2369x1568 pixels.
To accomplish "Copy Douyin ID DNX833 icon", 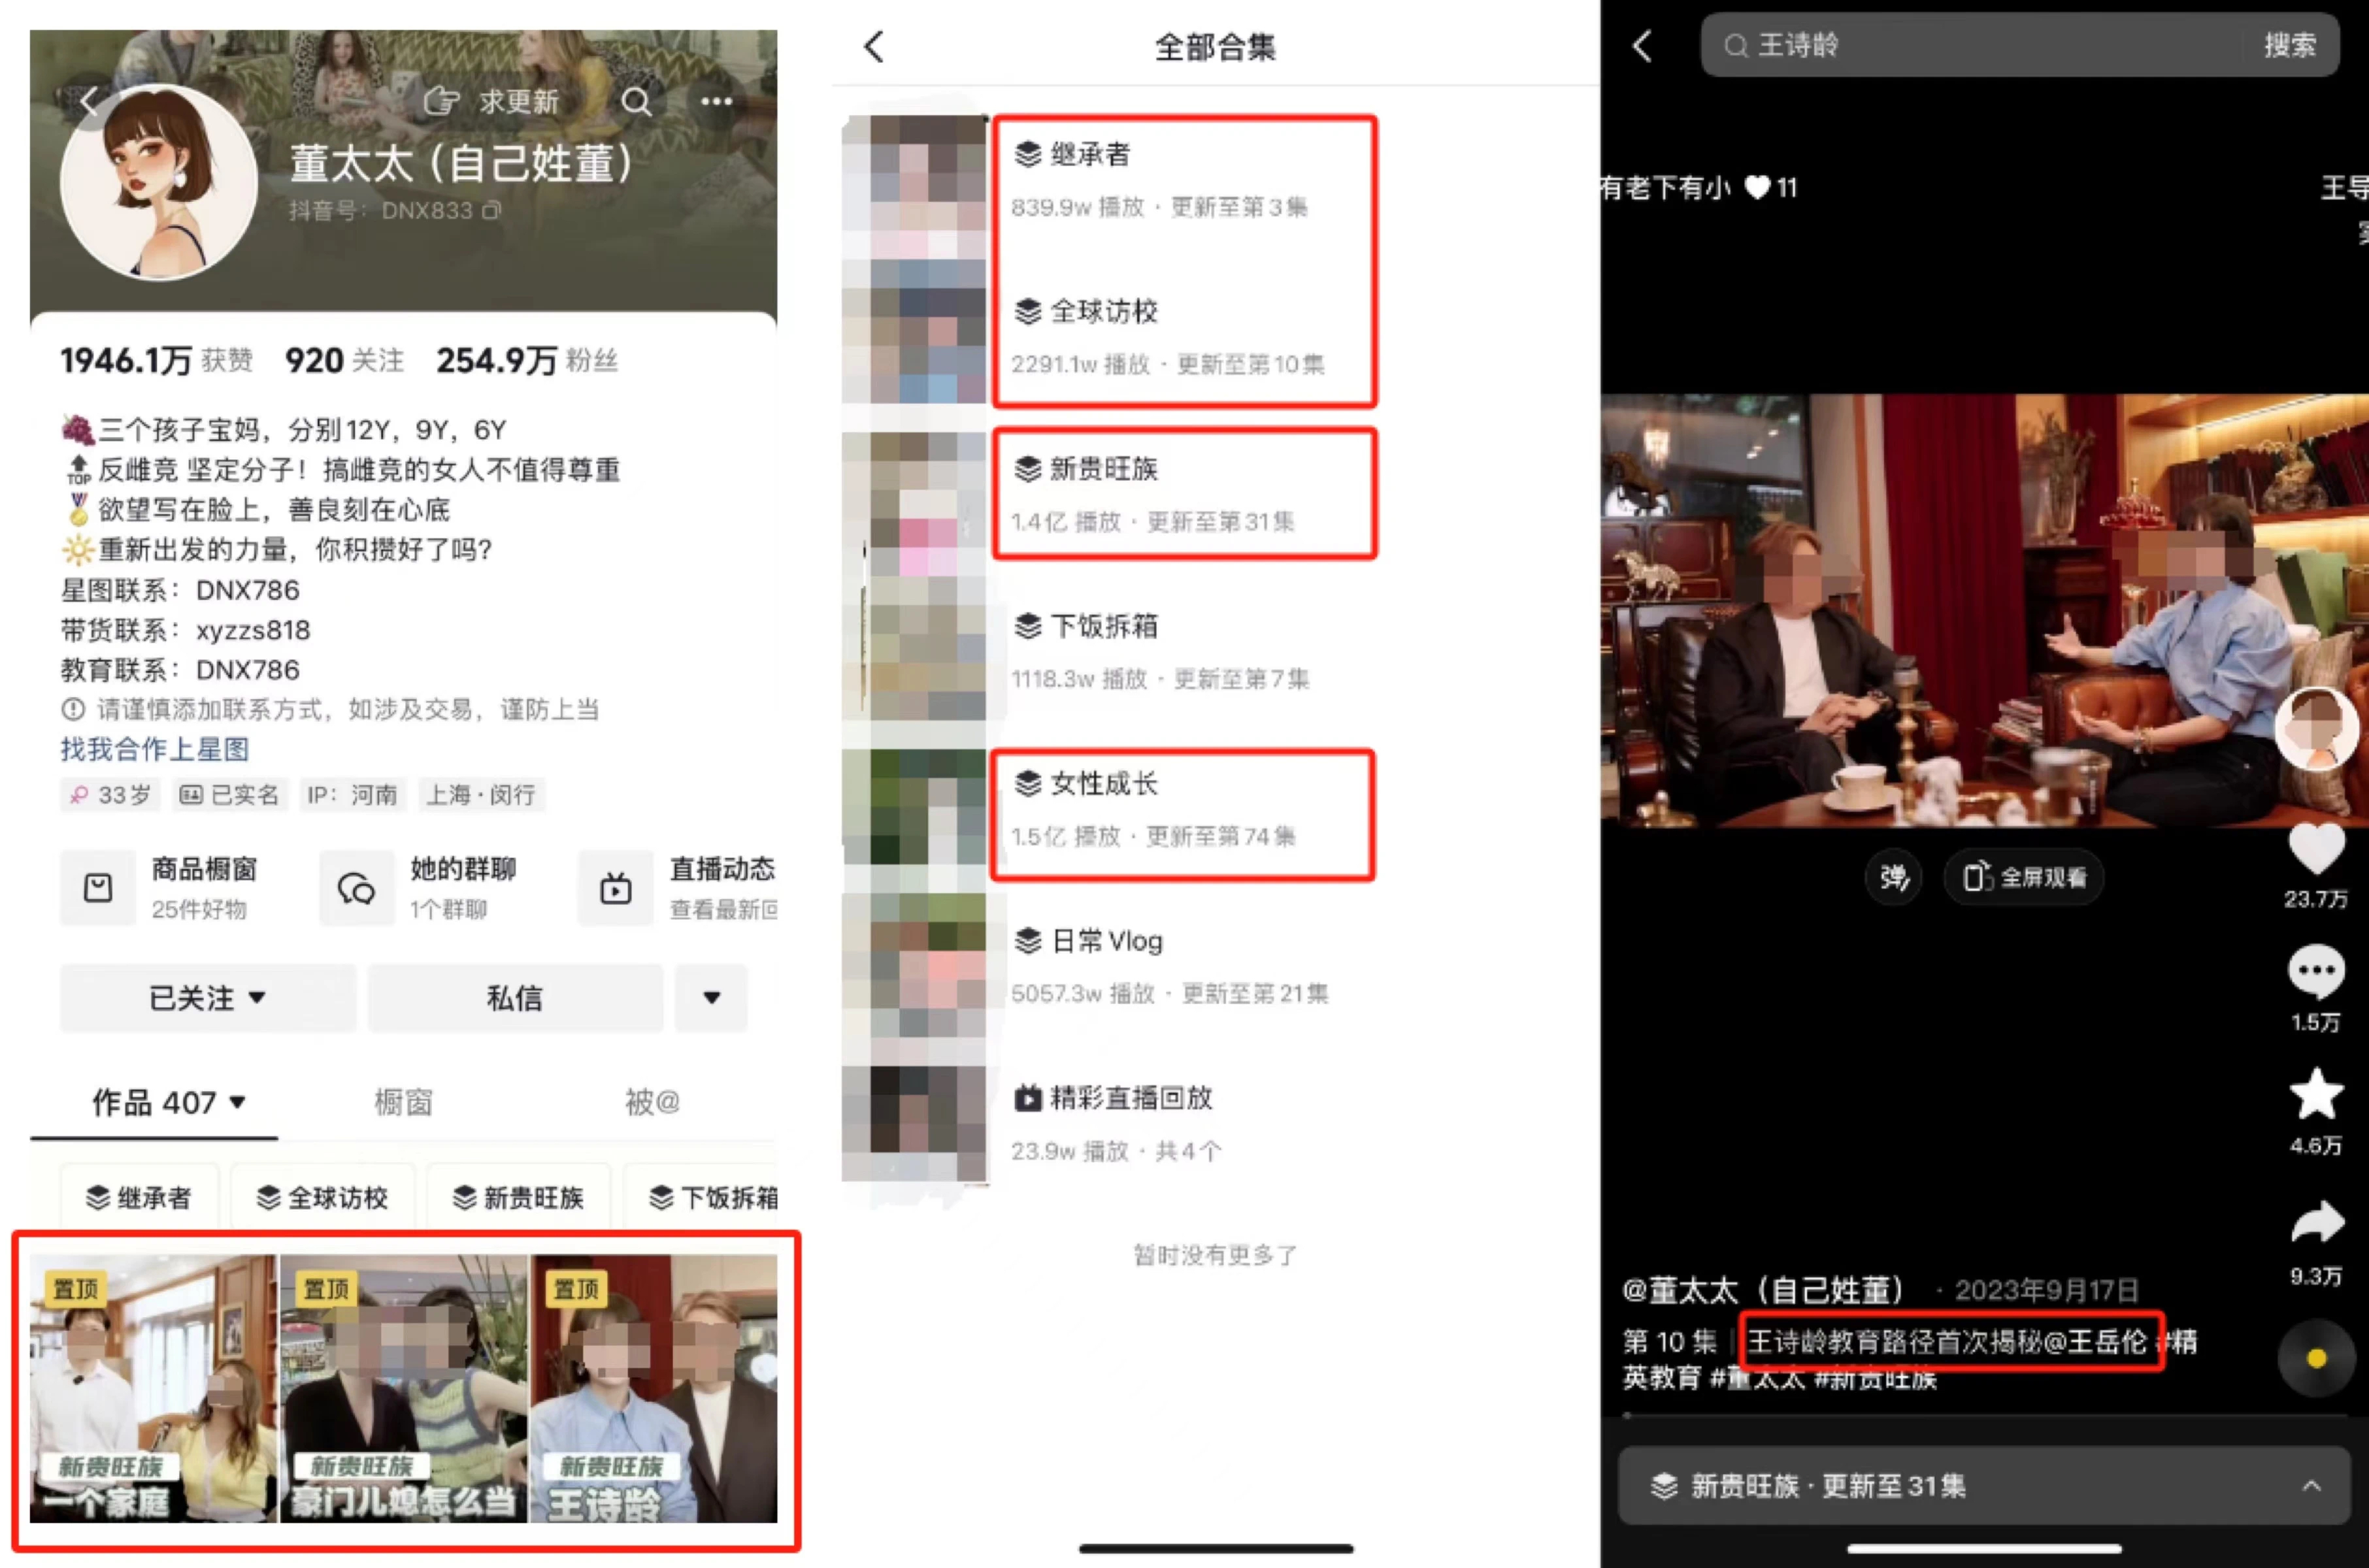I will pyautogui.click(x=491, y=211).
